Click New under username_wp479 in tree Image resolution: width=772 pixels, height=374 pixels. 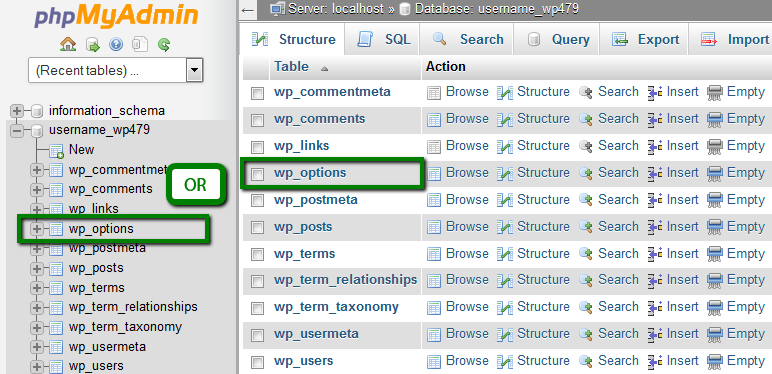(81, 150)
